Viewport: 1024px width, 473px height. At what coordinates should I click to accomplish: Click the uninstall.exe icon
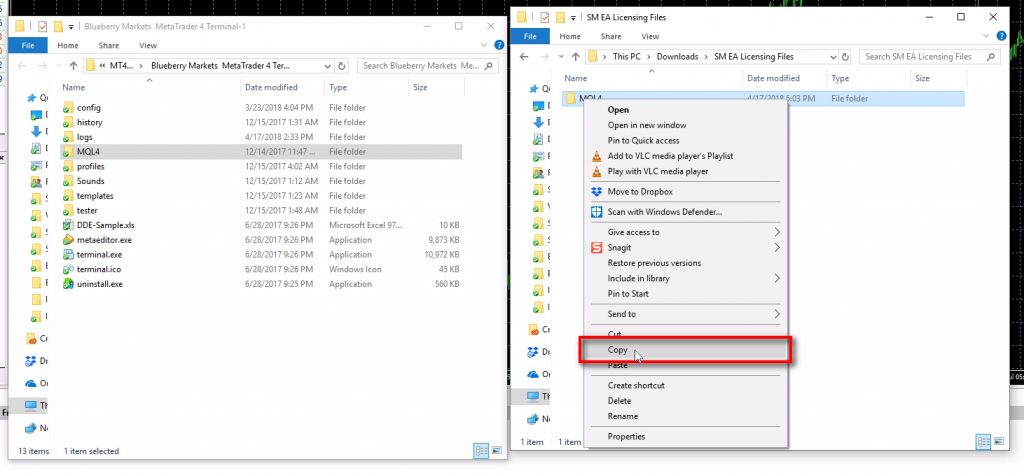pyautogui.click(x=68, y=284)
